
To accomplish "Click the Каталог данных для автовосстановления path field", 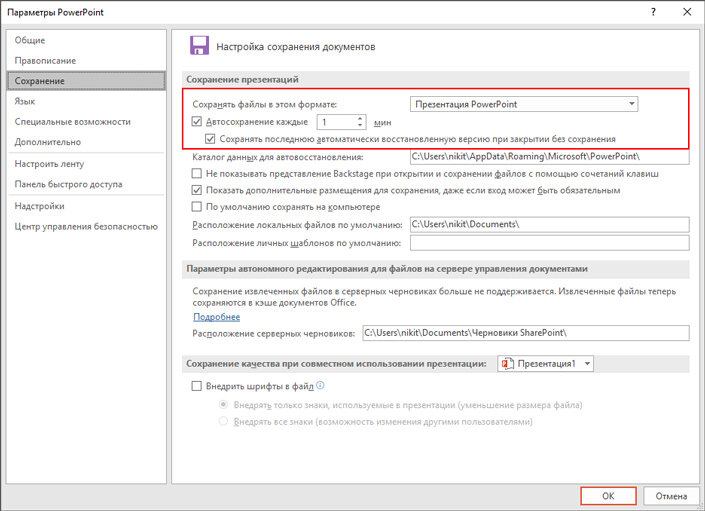I will pos(549,157).
